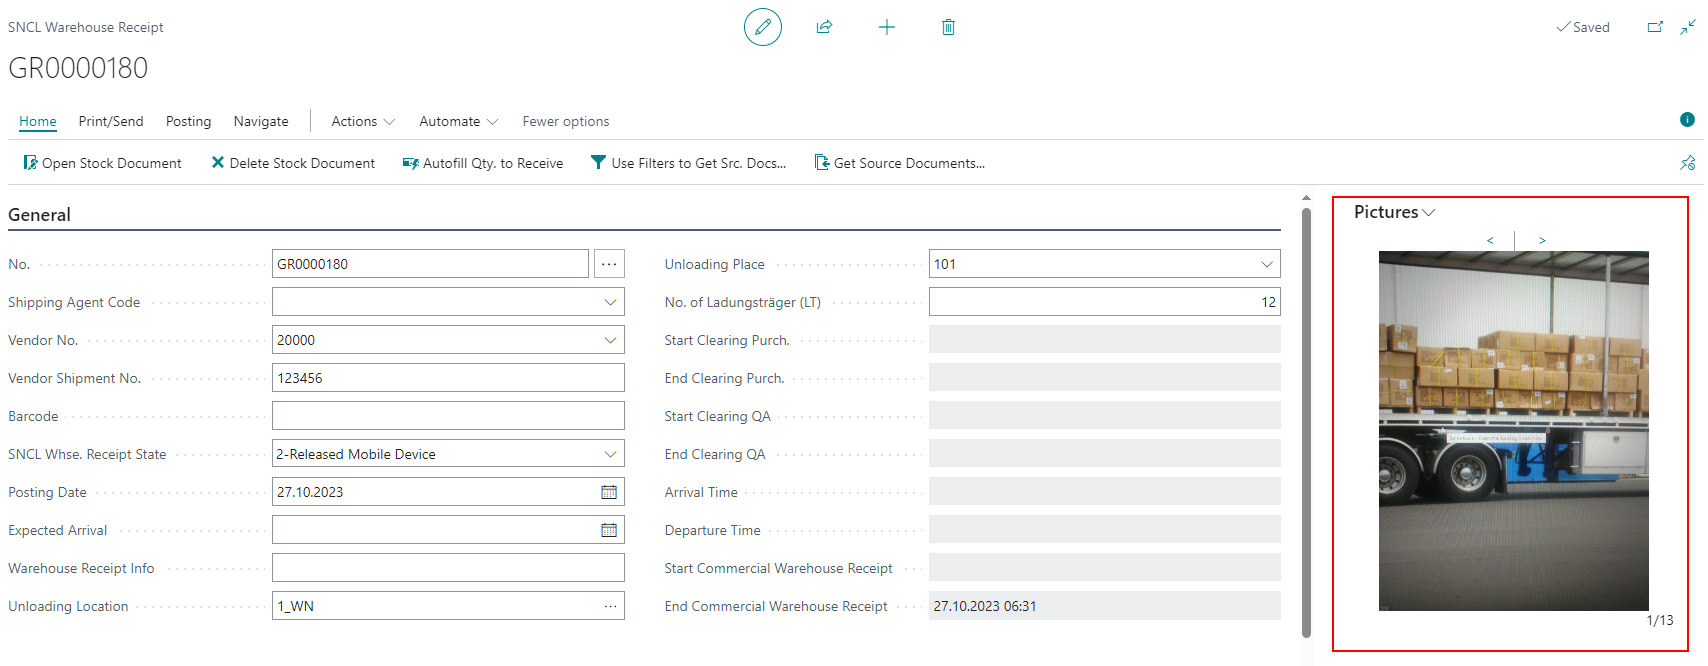Viewport: 1708px width, 666px height.
Task: Open the Expected Arrival calendar picker
Action: click(x=608, y=530)
